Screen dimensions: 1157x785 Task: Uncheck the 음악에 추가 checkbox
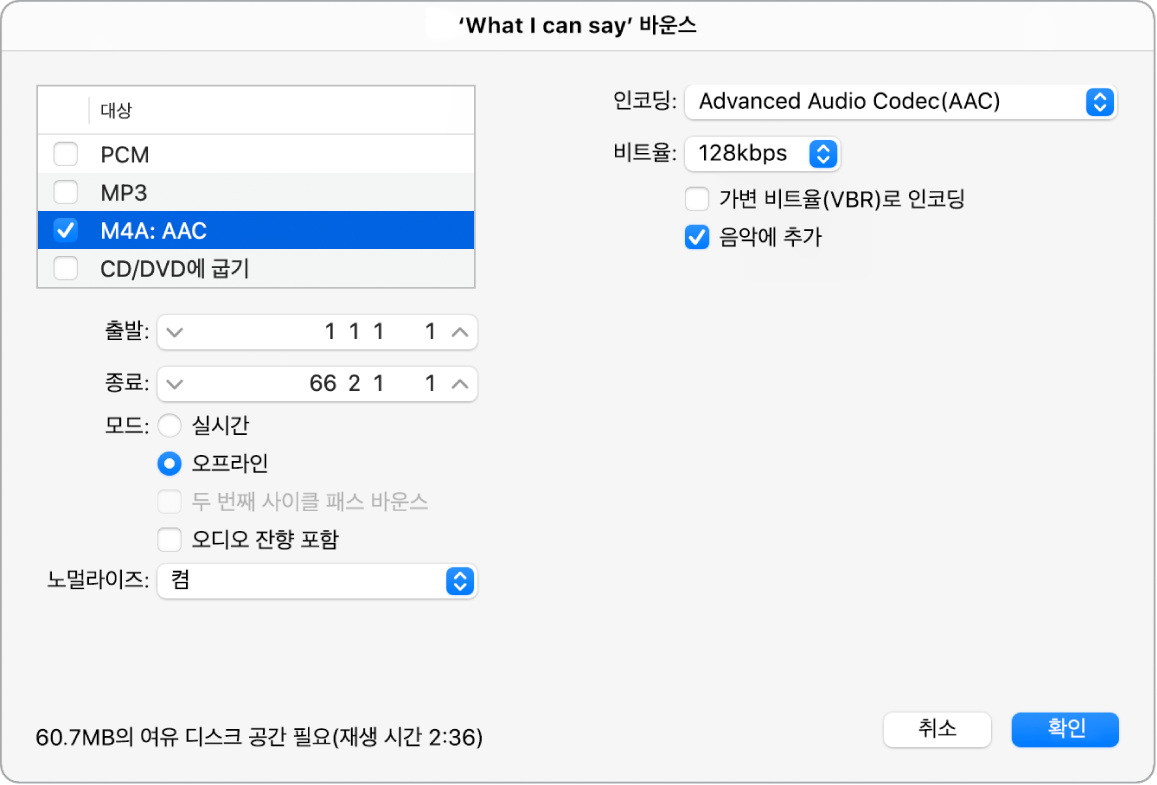click(x=697, y=238)
